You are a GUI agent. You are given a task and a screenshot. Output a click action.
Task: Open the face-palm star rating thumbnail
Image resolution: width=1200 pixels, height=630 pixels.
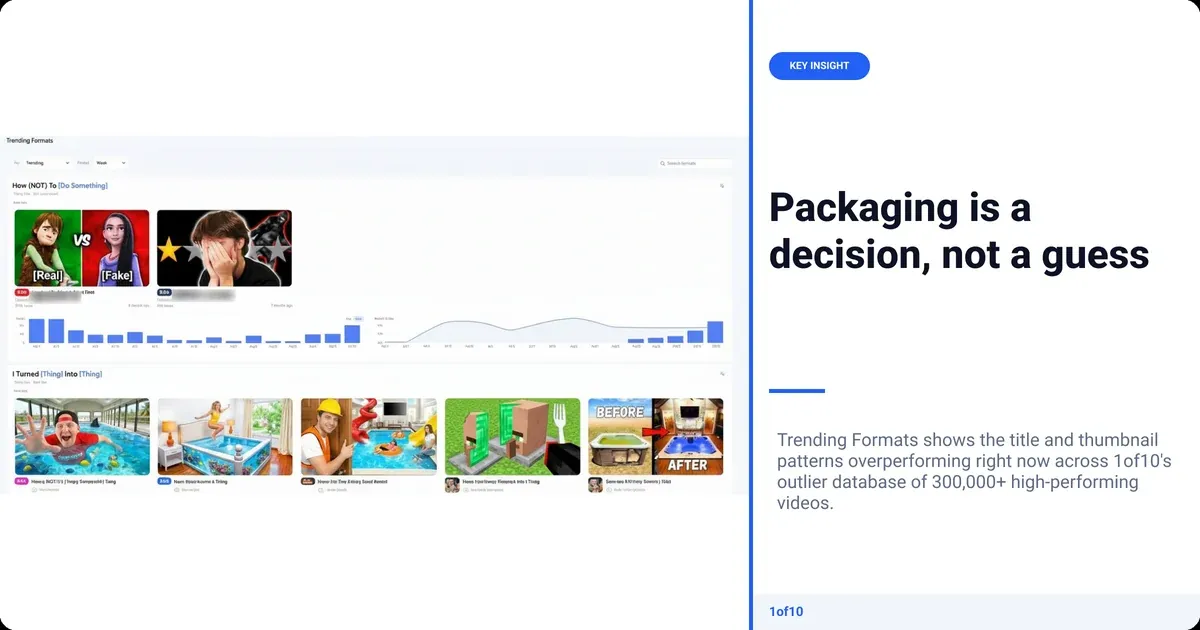tap(224, 248)
